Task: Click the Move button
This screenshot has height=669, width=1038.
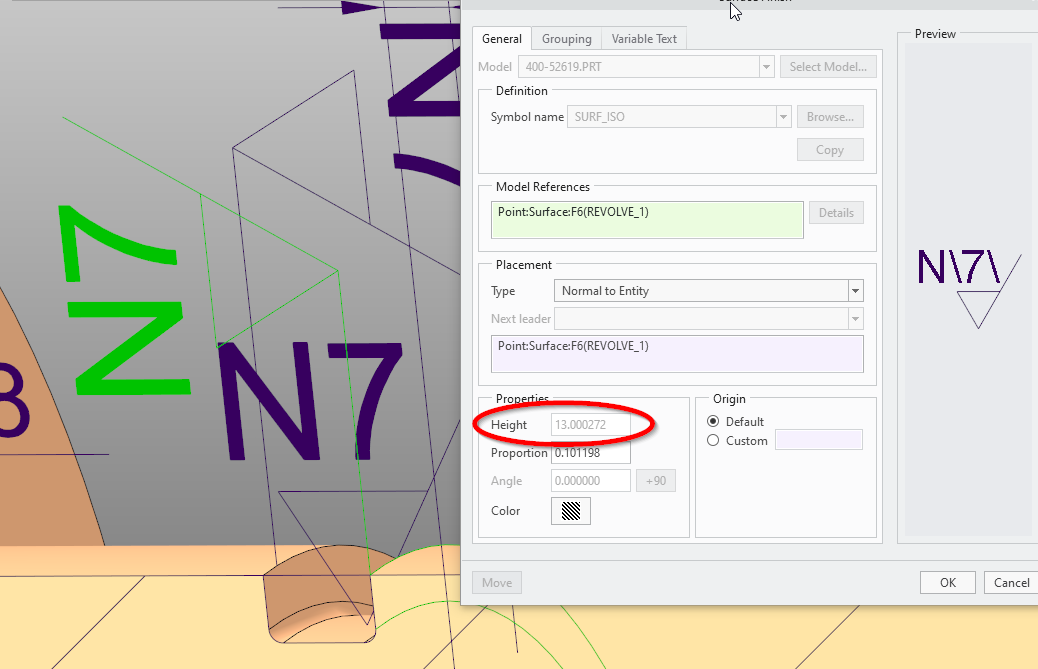Action: [x=496, y=582]
